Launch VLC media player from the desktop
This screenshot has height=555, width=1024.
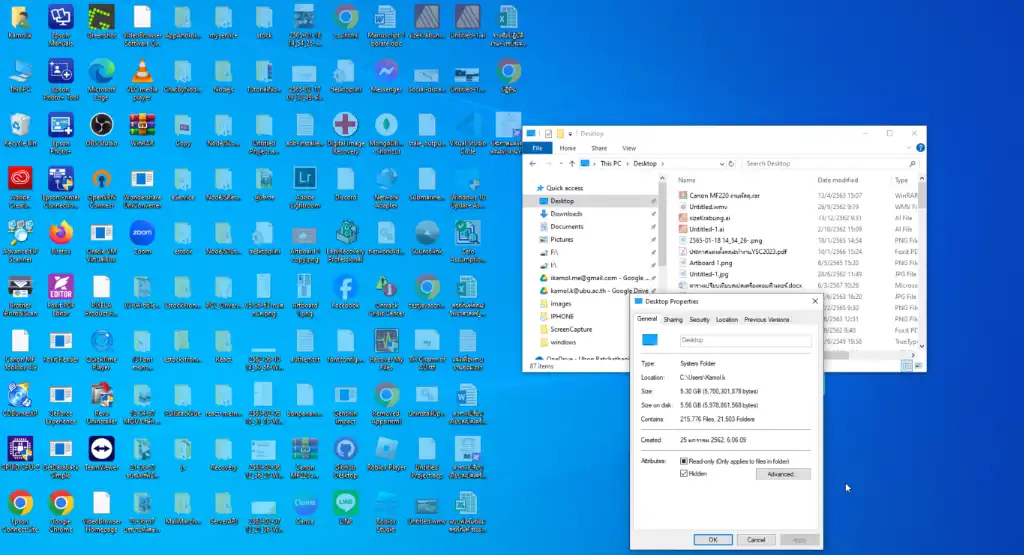(x=142, y=80)
